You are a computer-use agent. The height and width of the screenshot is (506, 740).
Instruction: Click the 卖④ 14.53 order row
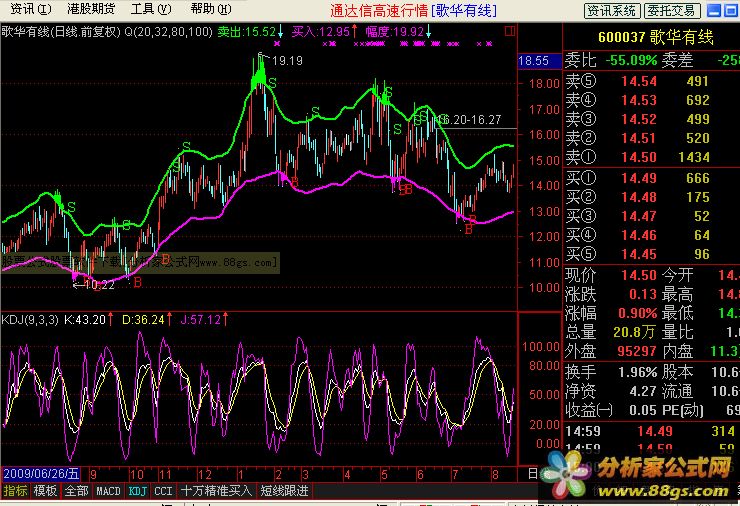(651, 100)
